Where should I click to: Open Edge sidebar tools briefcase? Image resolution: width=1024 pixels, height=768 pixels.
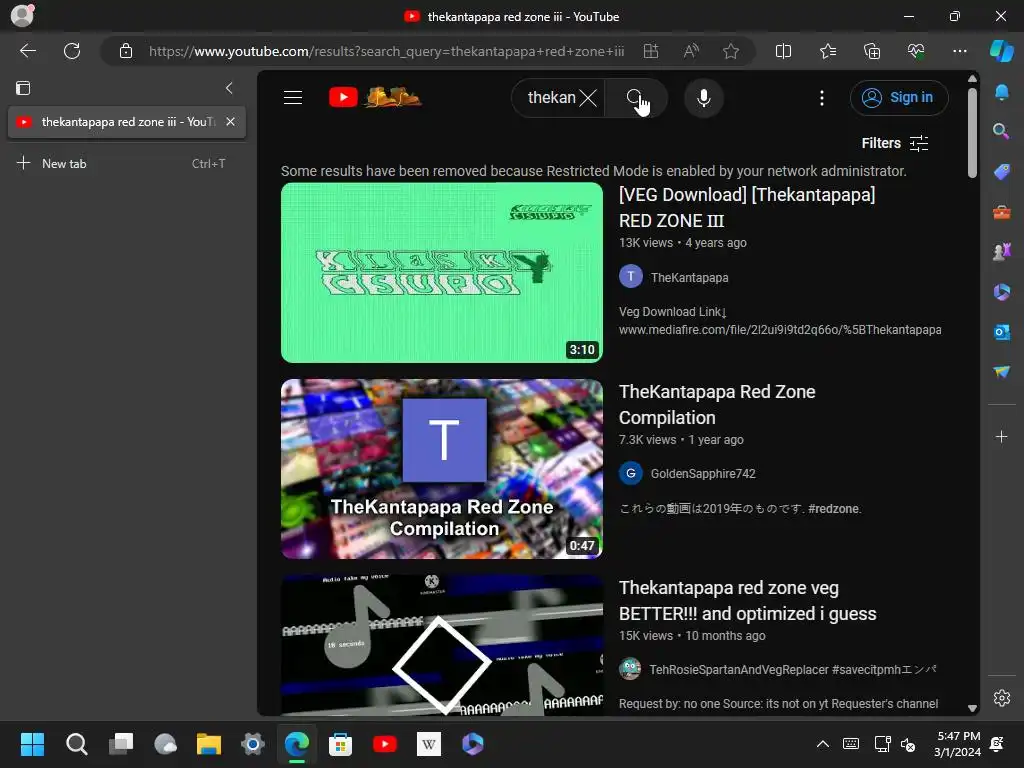[1001, 212]
